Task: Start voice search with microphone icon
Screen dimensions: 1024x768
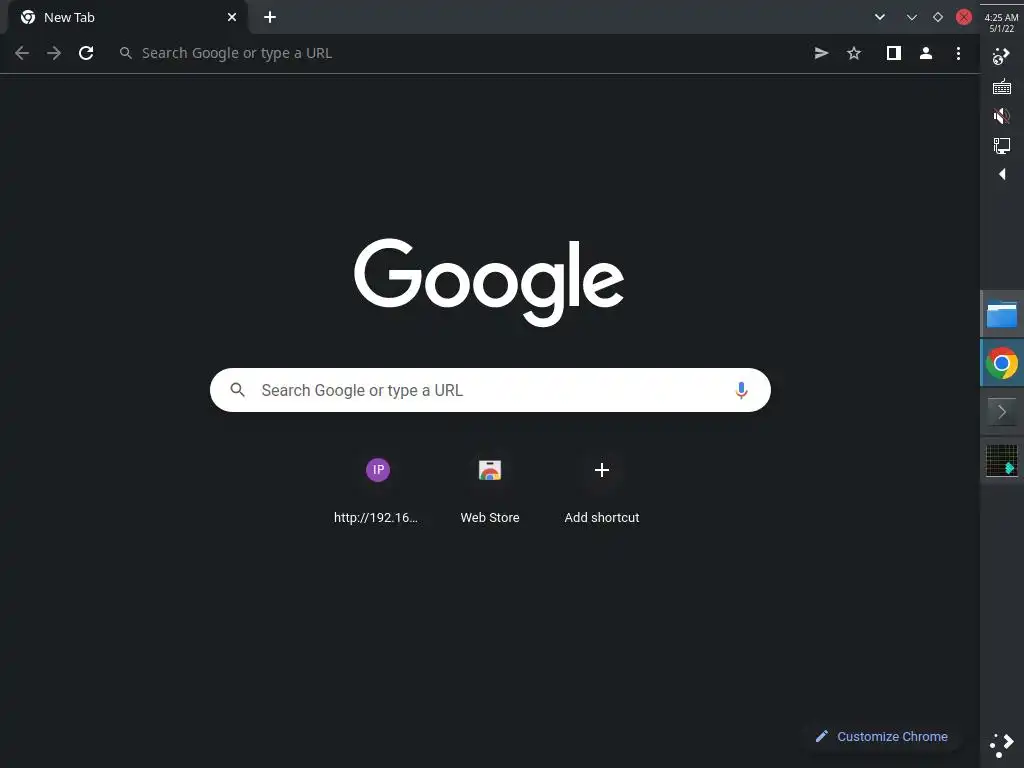Action: click(x=741, y=390)
